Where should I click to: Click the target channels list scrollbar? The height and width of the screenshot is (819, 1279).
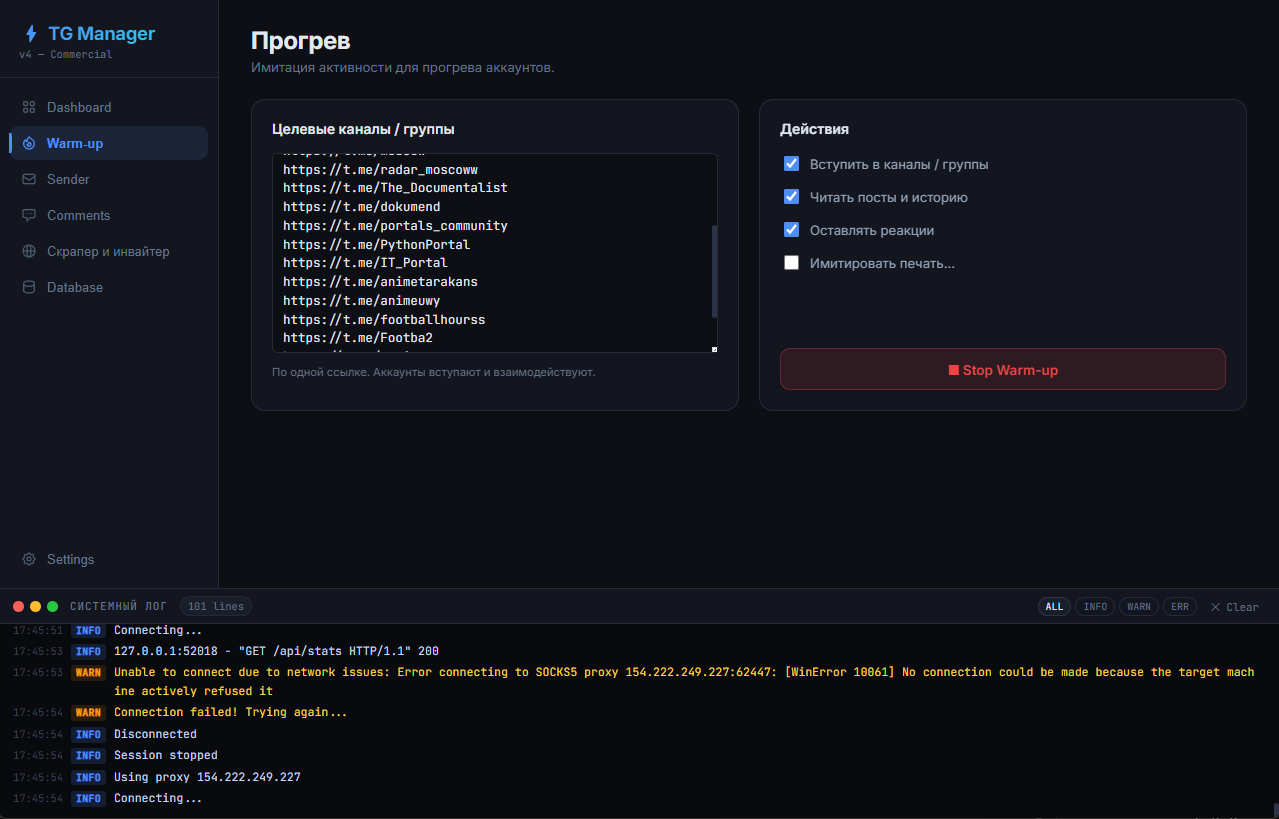pyautogui.click(x=714, y=270)
